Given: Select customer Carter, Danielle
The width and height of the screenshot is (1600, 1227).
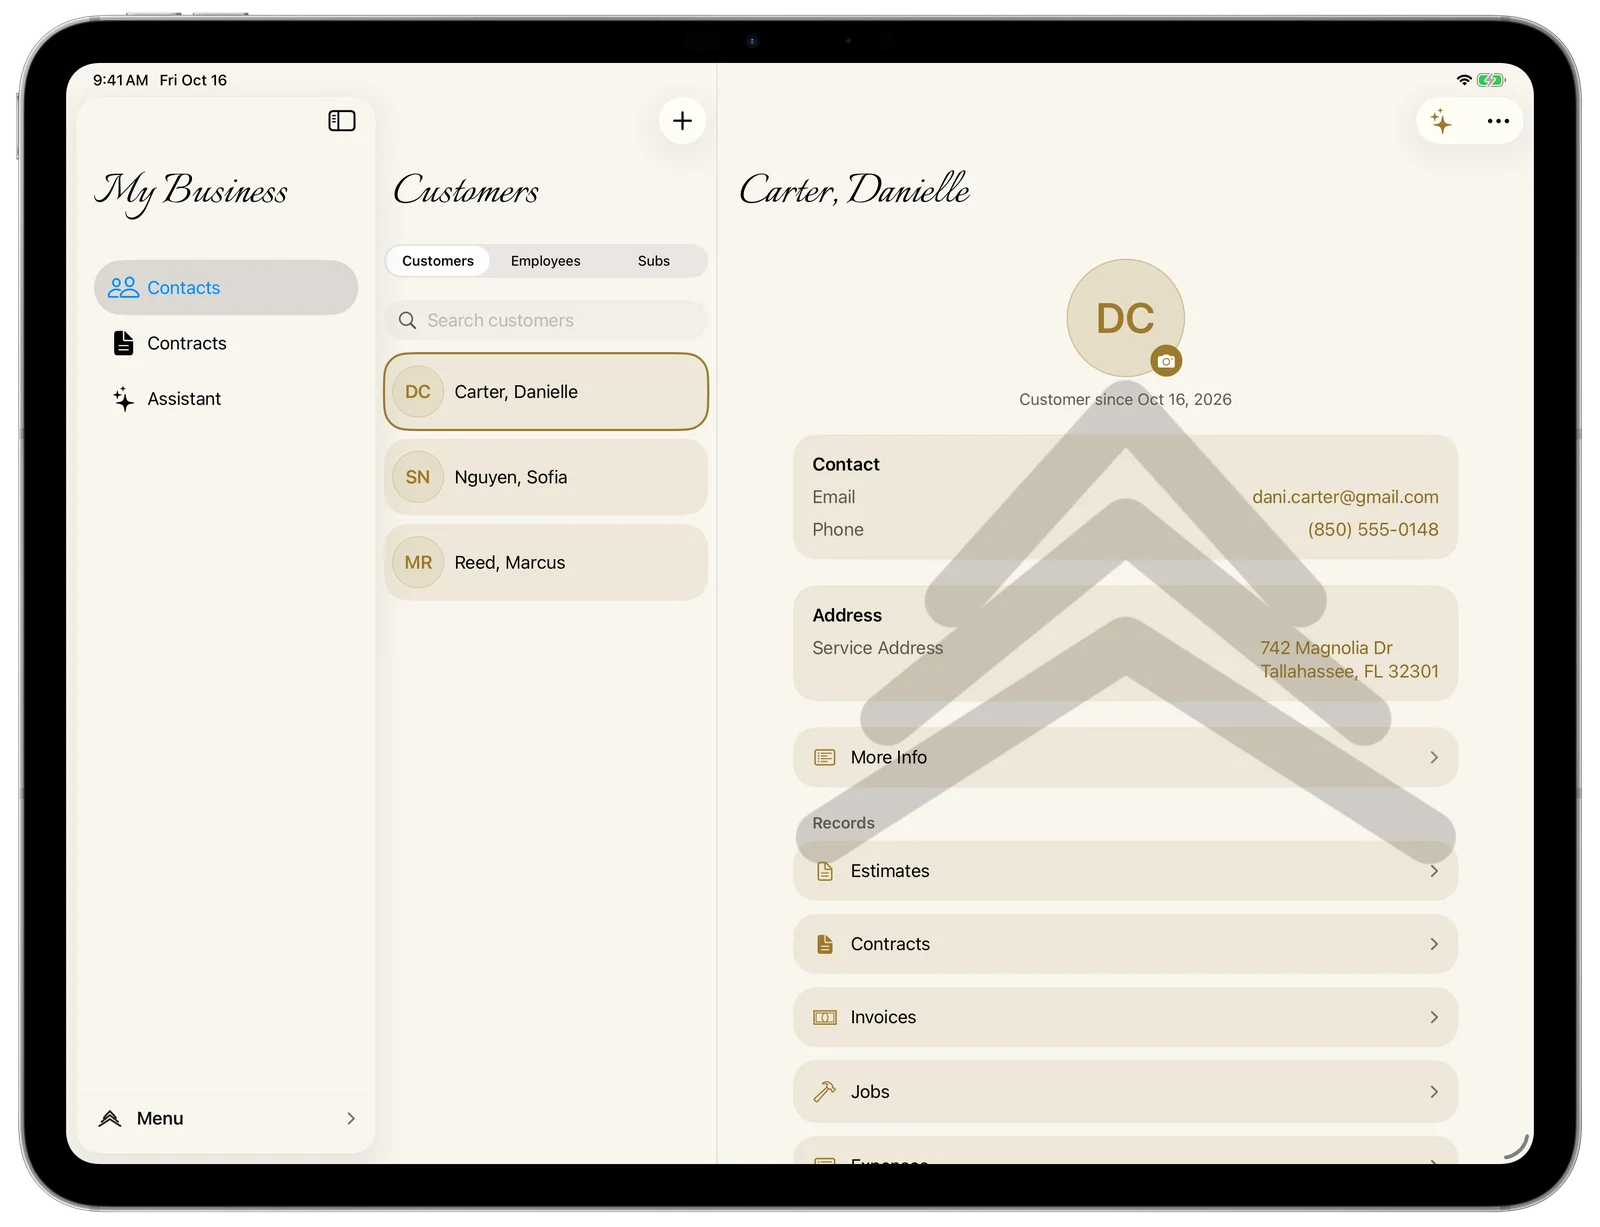Looking at the screenshot, I should (x=546, y=392).
